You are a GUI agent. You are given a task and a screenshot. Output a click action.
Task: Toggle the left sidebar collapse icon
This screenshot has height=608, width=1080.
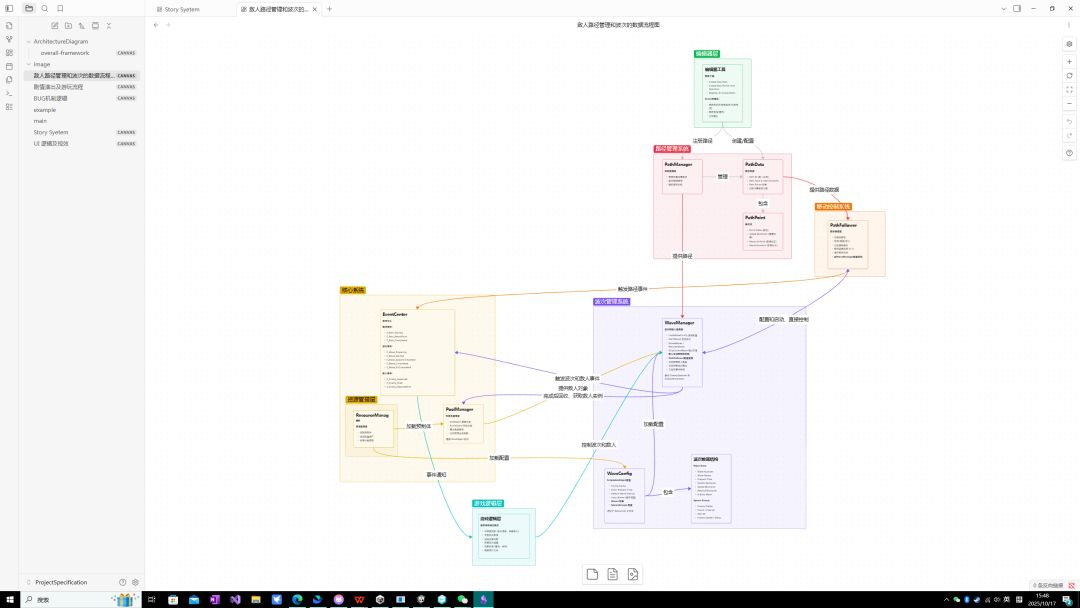pyautogui.click(x=9, y=8)
